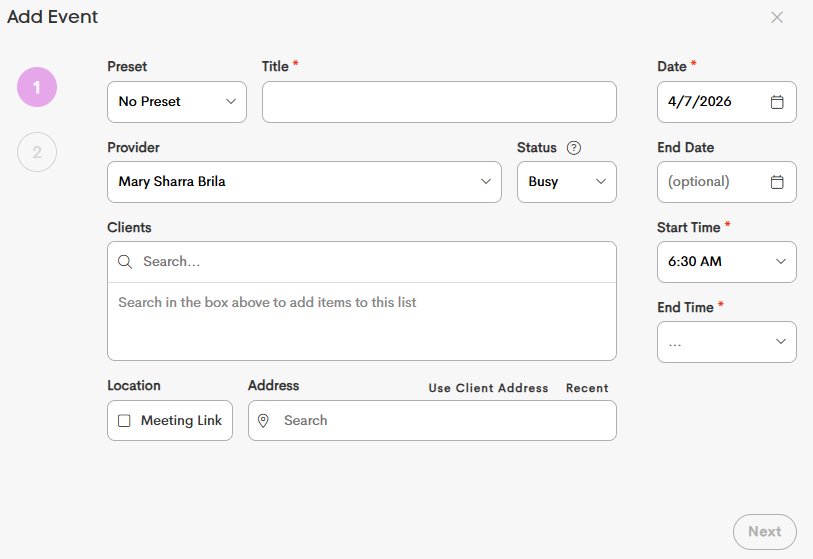Image resolution: width=813 pixels, height=559 pixels.
Task: Open the End Date calendar icon
Action: pyautogui.click(x=777, y=182)
